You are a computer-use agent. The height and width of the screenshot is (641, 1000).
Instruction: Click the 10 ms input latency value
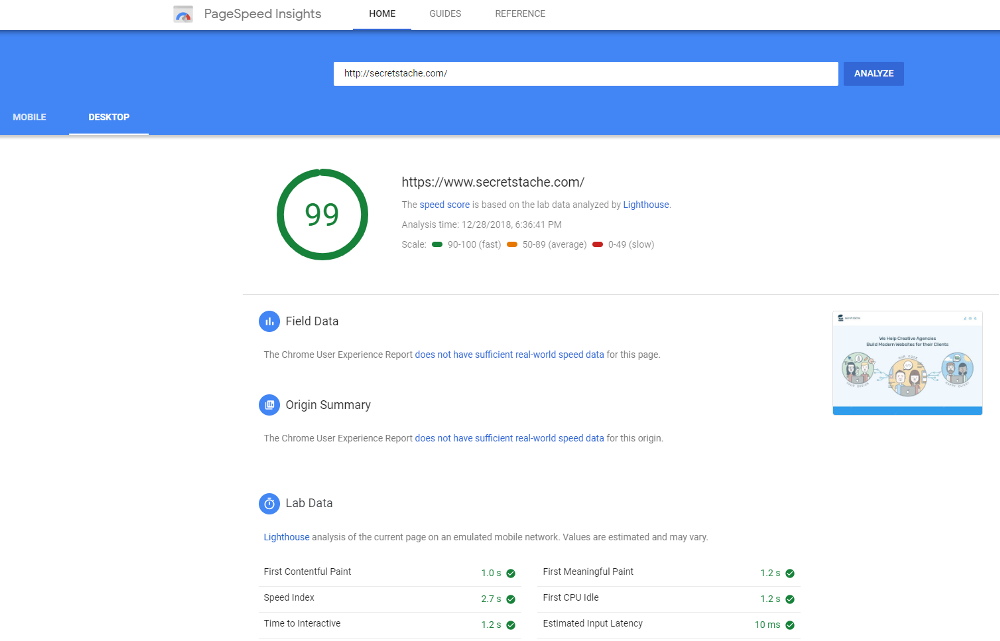click(767, 625)
